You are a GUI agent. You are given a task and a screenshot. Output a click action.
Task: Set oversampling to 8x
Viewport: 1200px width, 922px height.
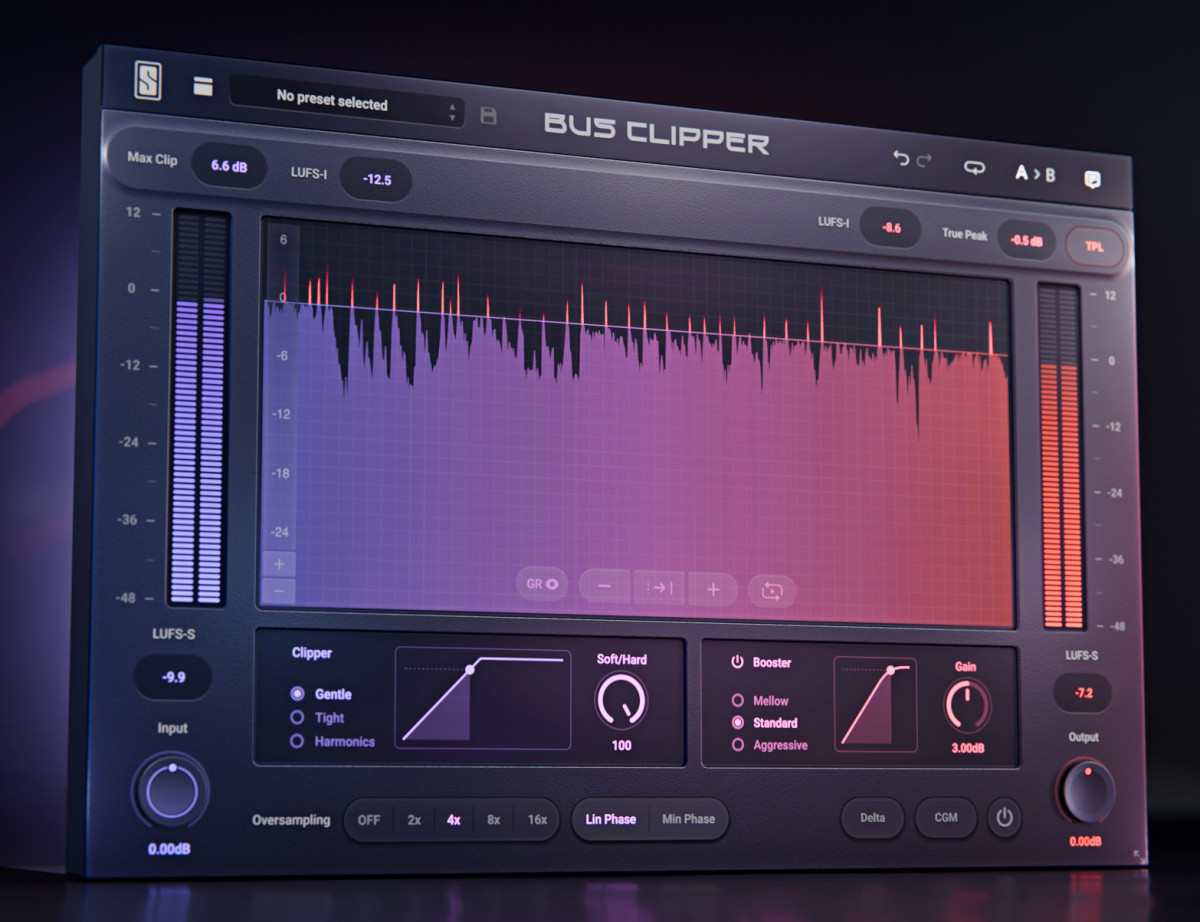click(x=494, y=820)
